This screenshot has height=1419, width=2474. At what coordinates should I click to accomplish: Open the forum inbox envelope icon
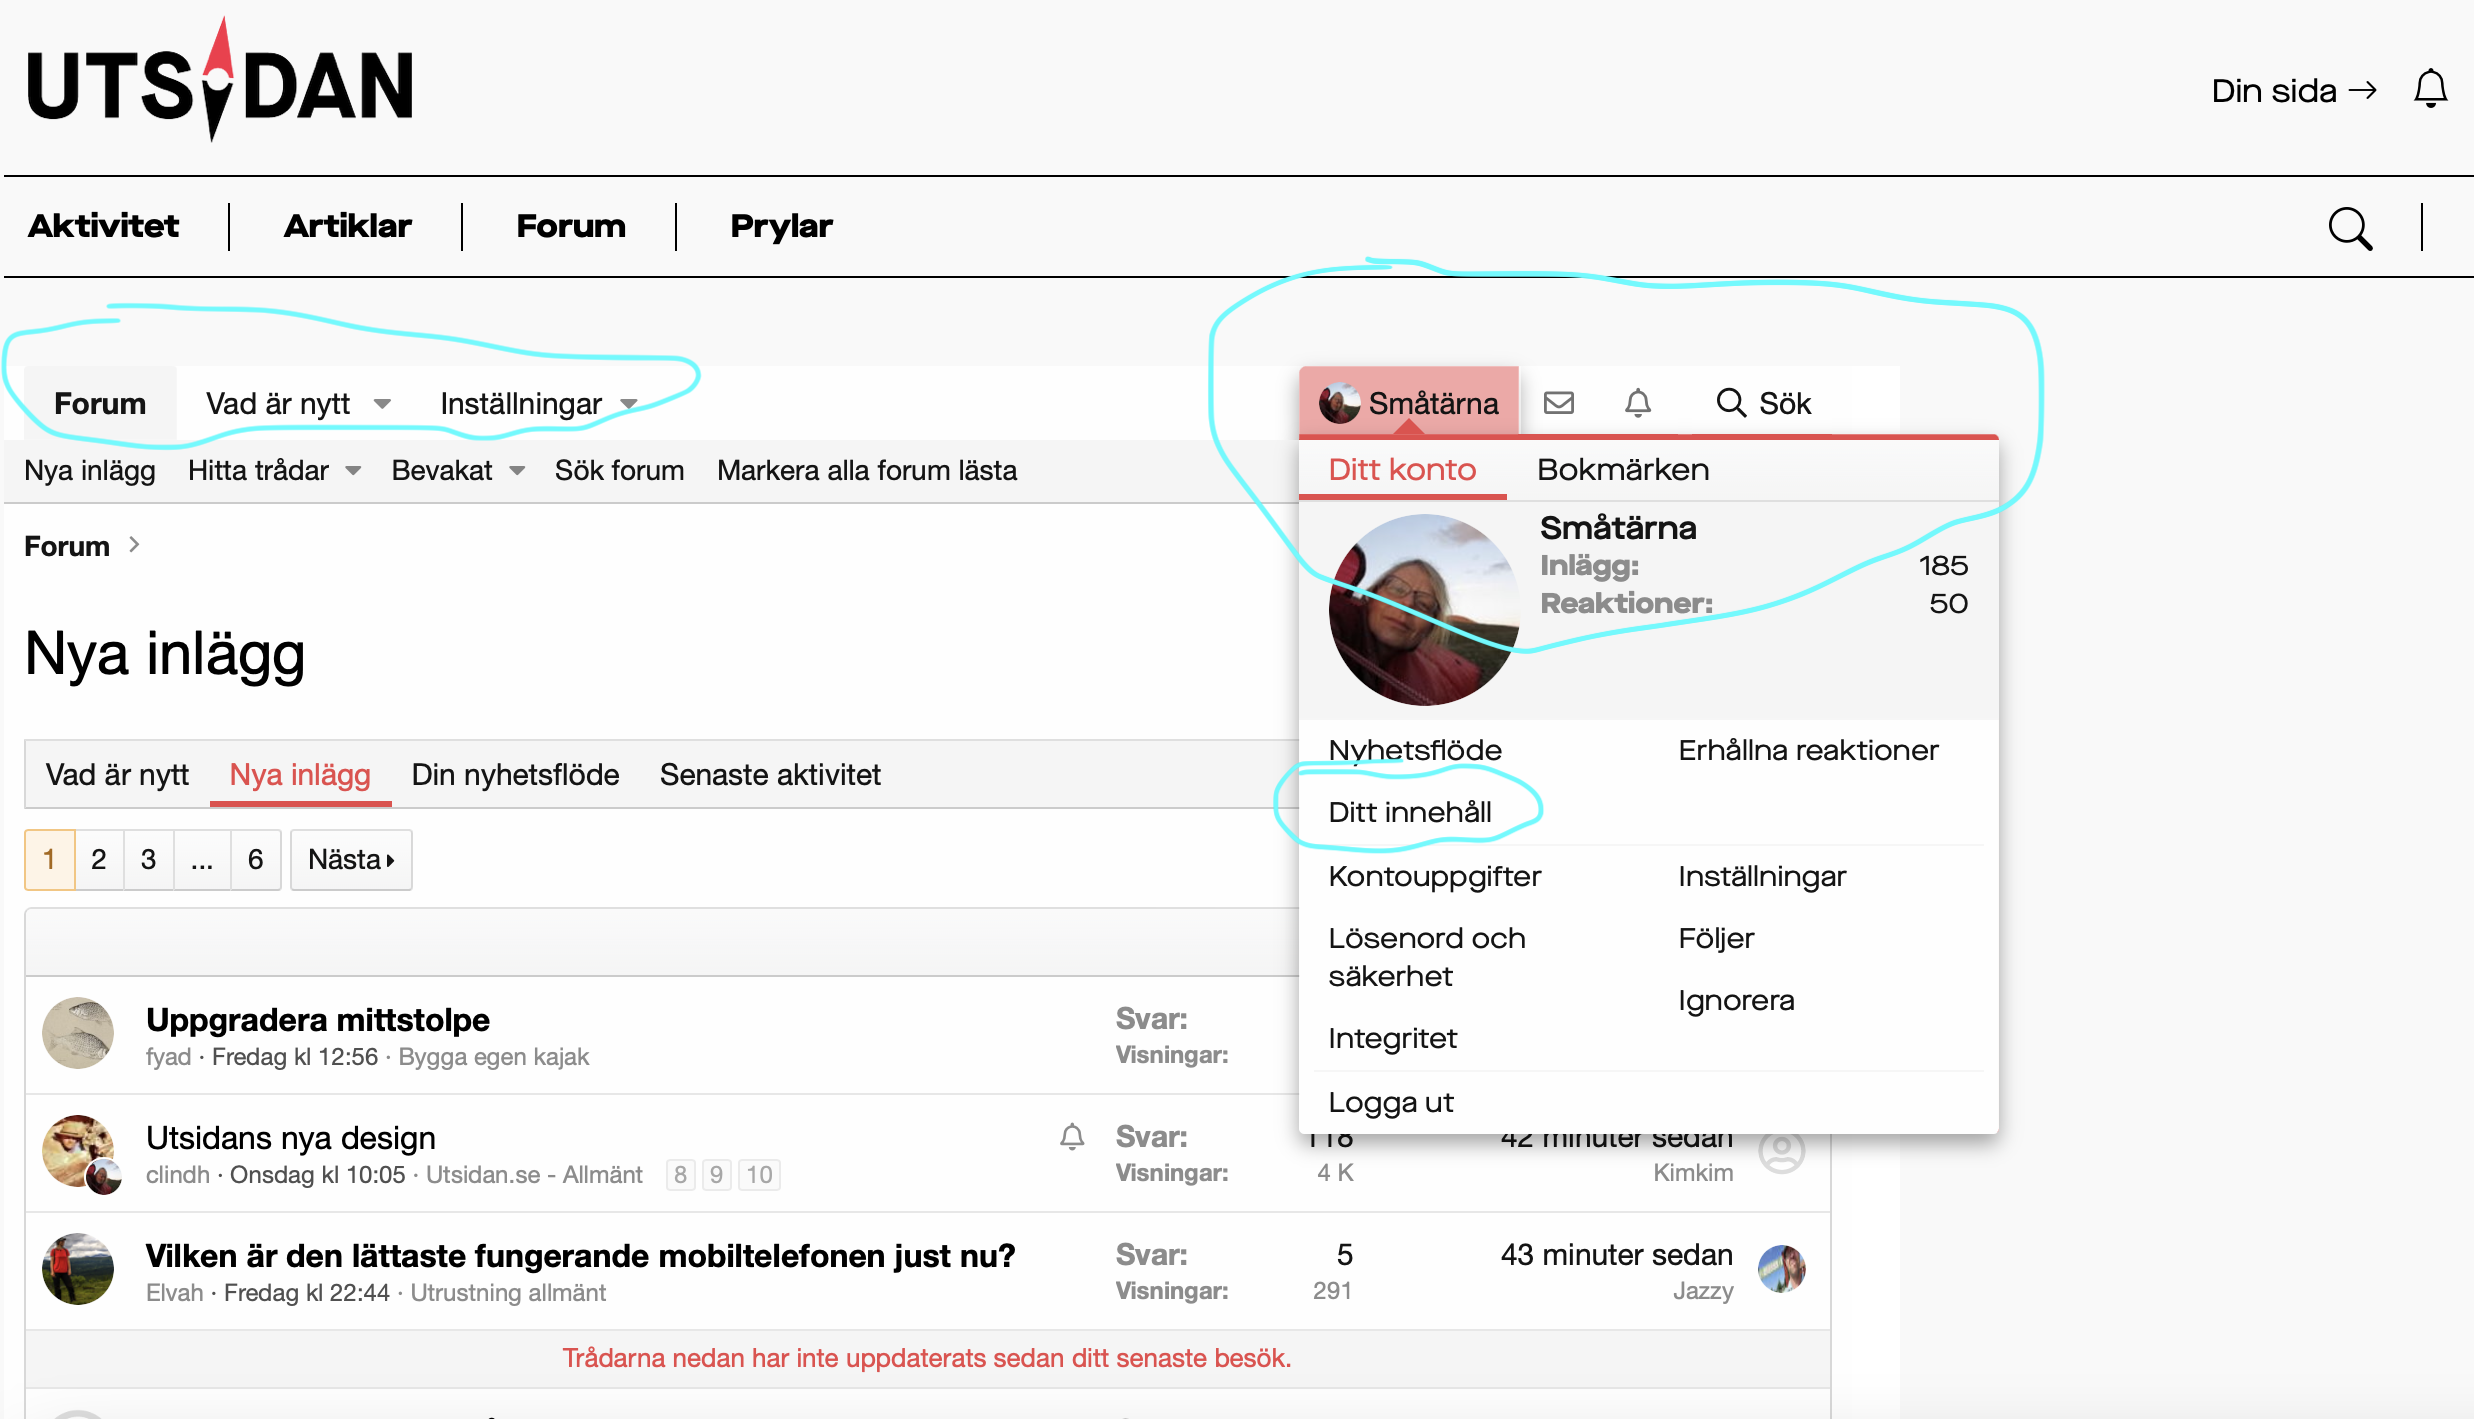pyautogui.click(x=1558, y=403)
